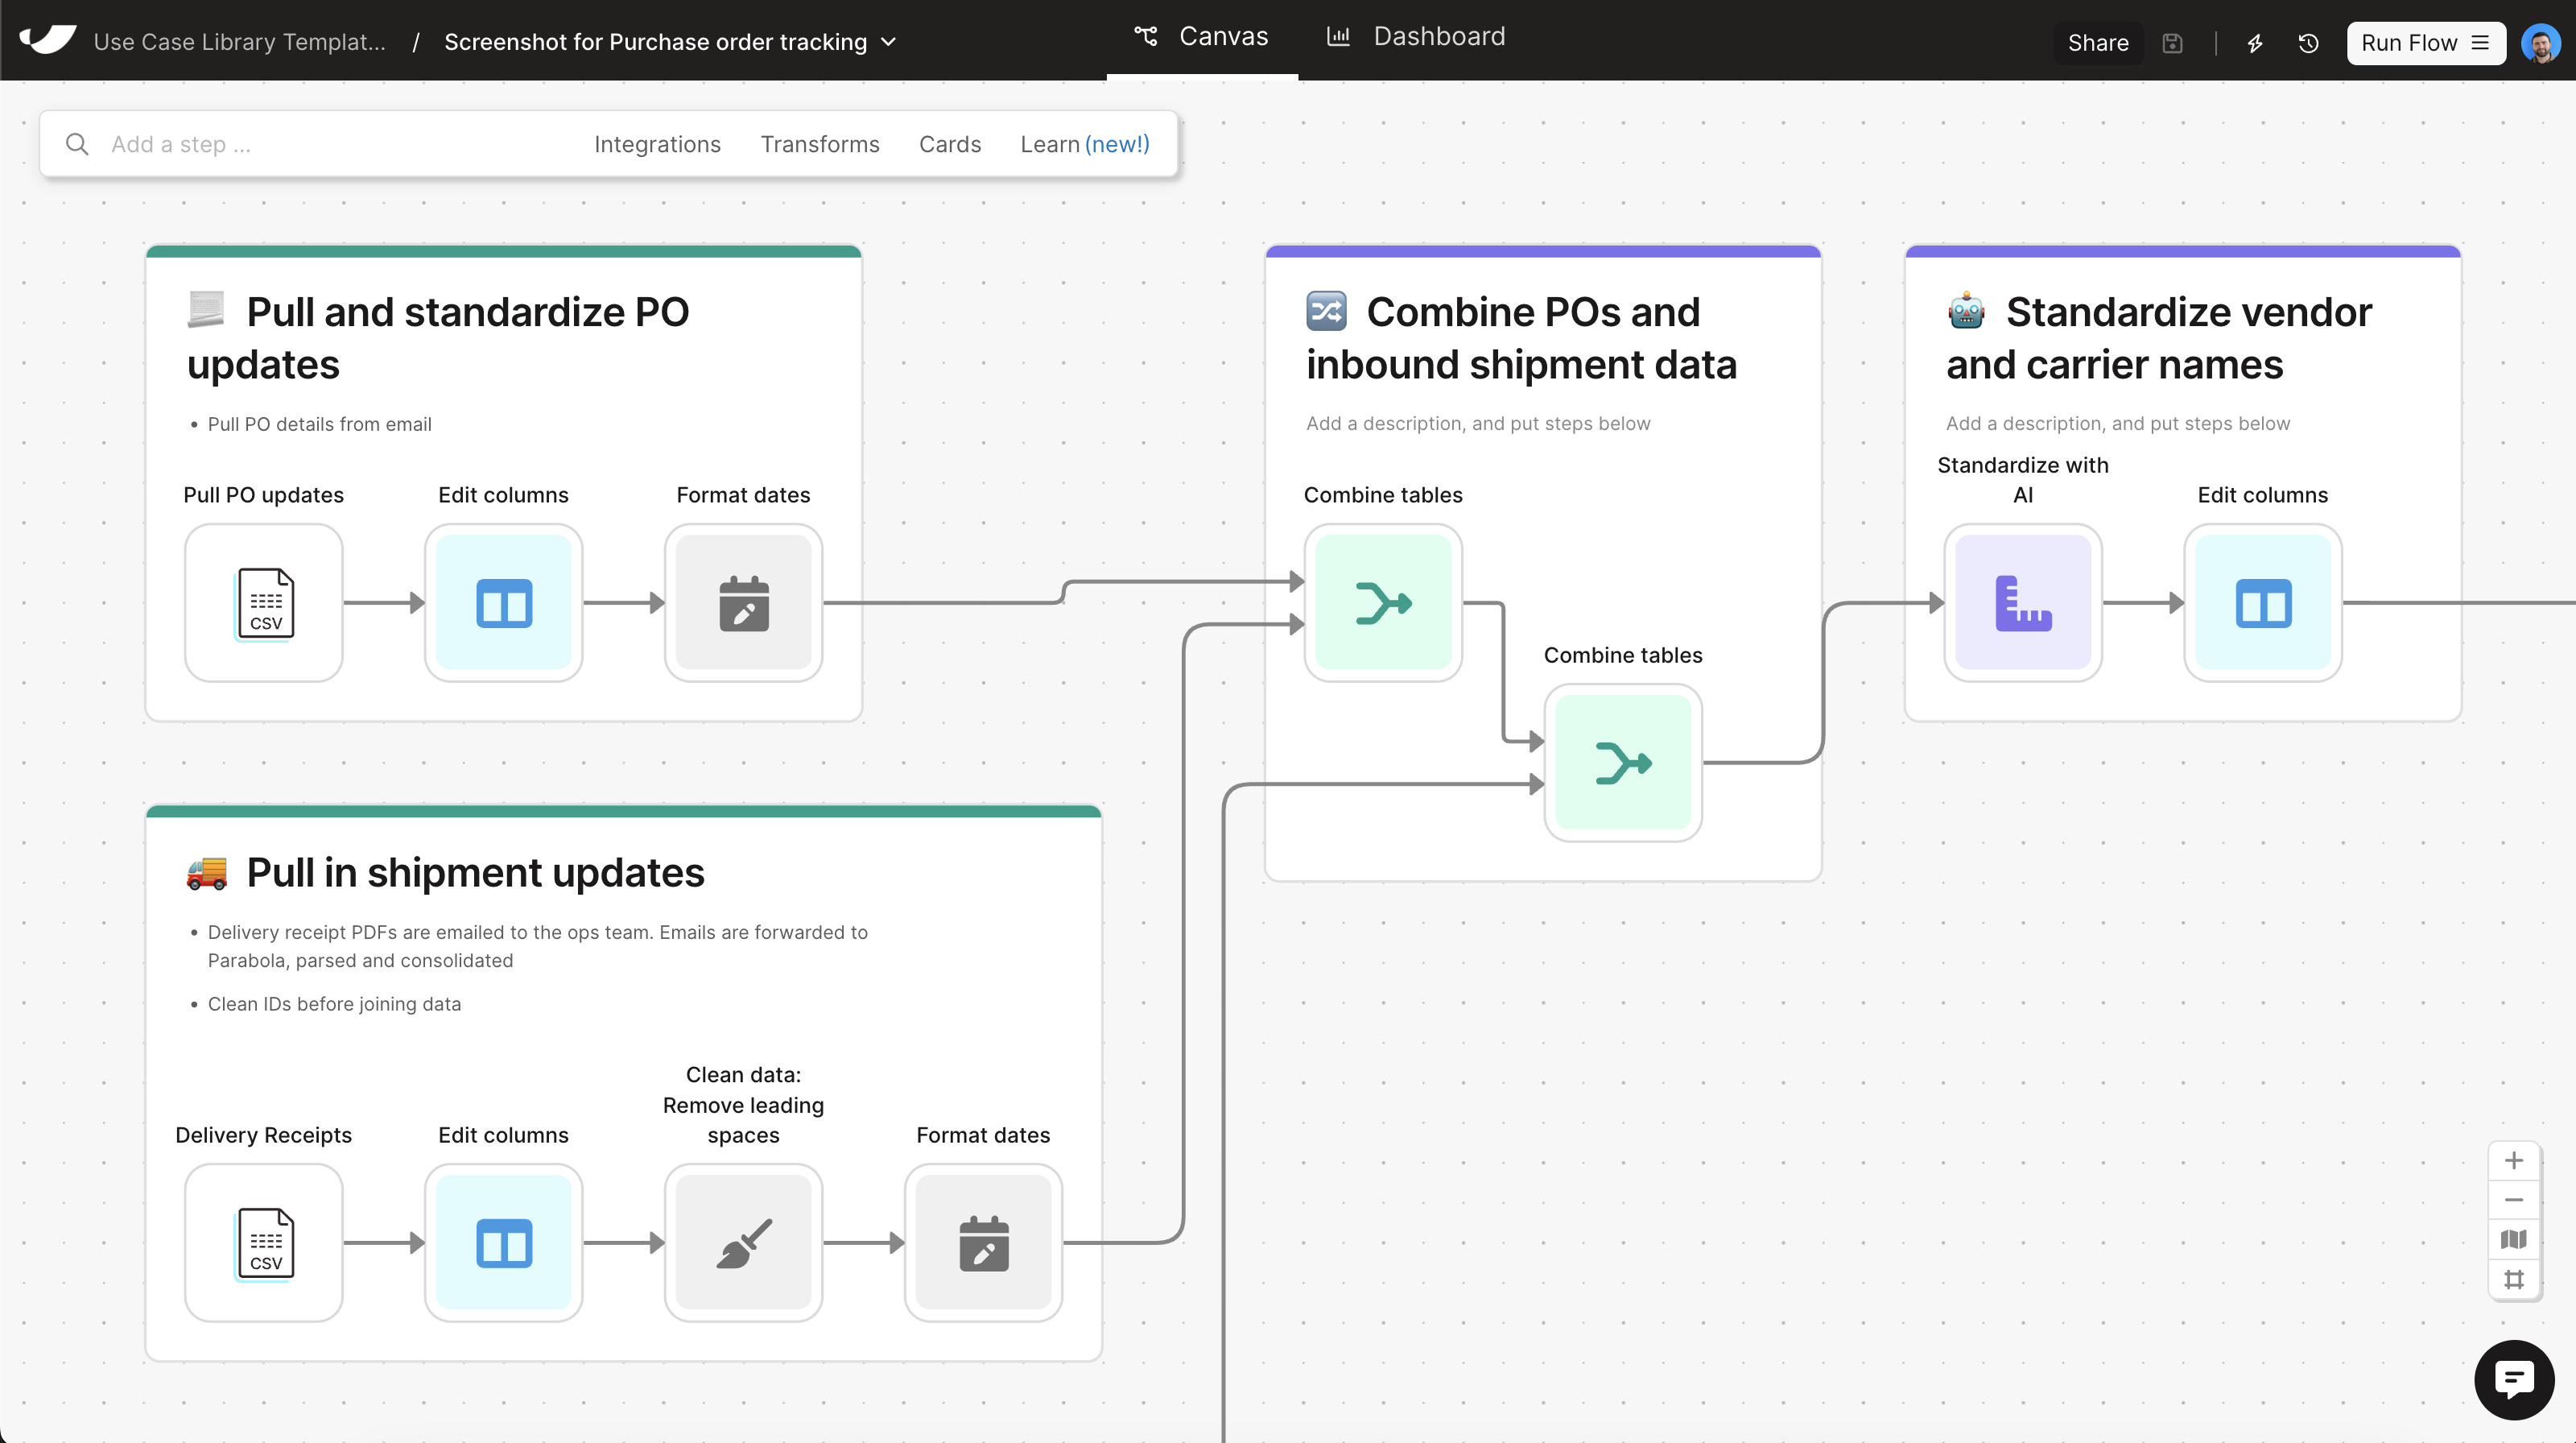Open the Transforms menu
Image resolution: width=2576 pixels, height=1443 pixels.
tap(819, 144)
